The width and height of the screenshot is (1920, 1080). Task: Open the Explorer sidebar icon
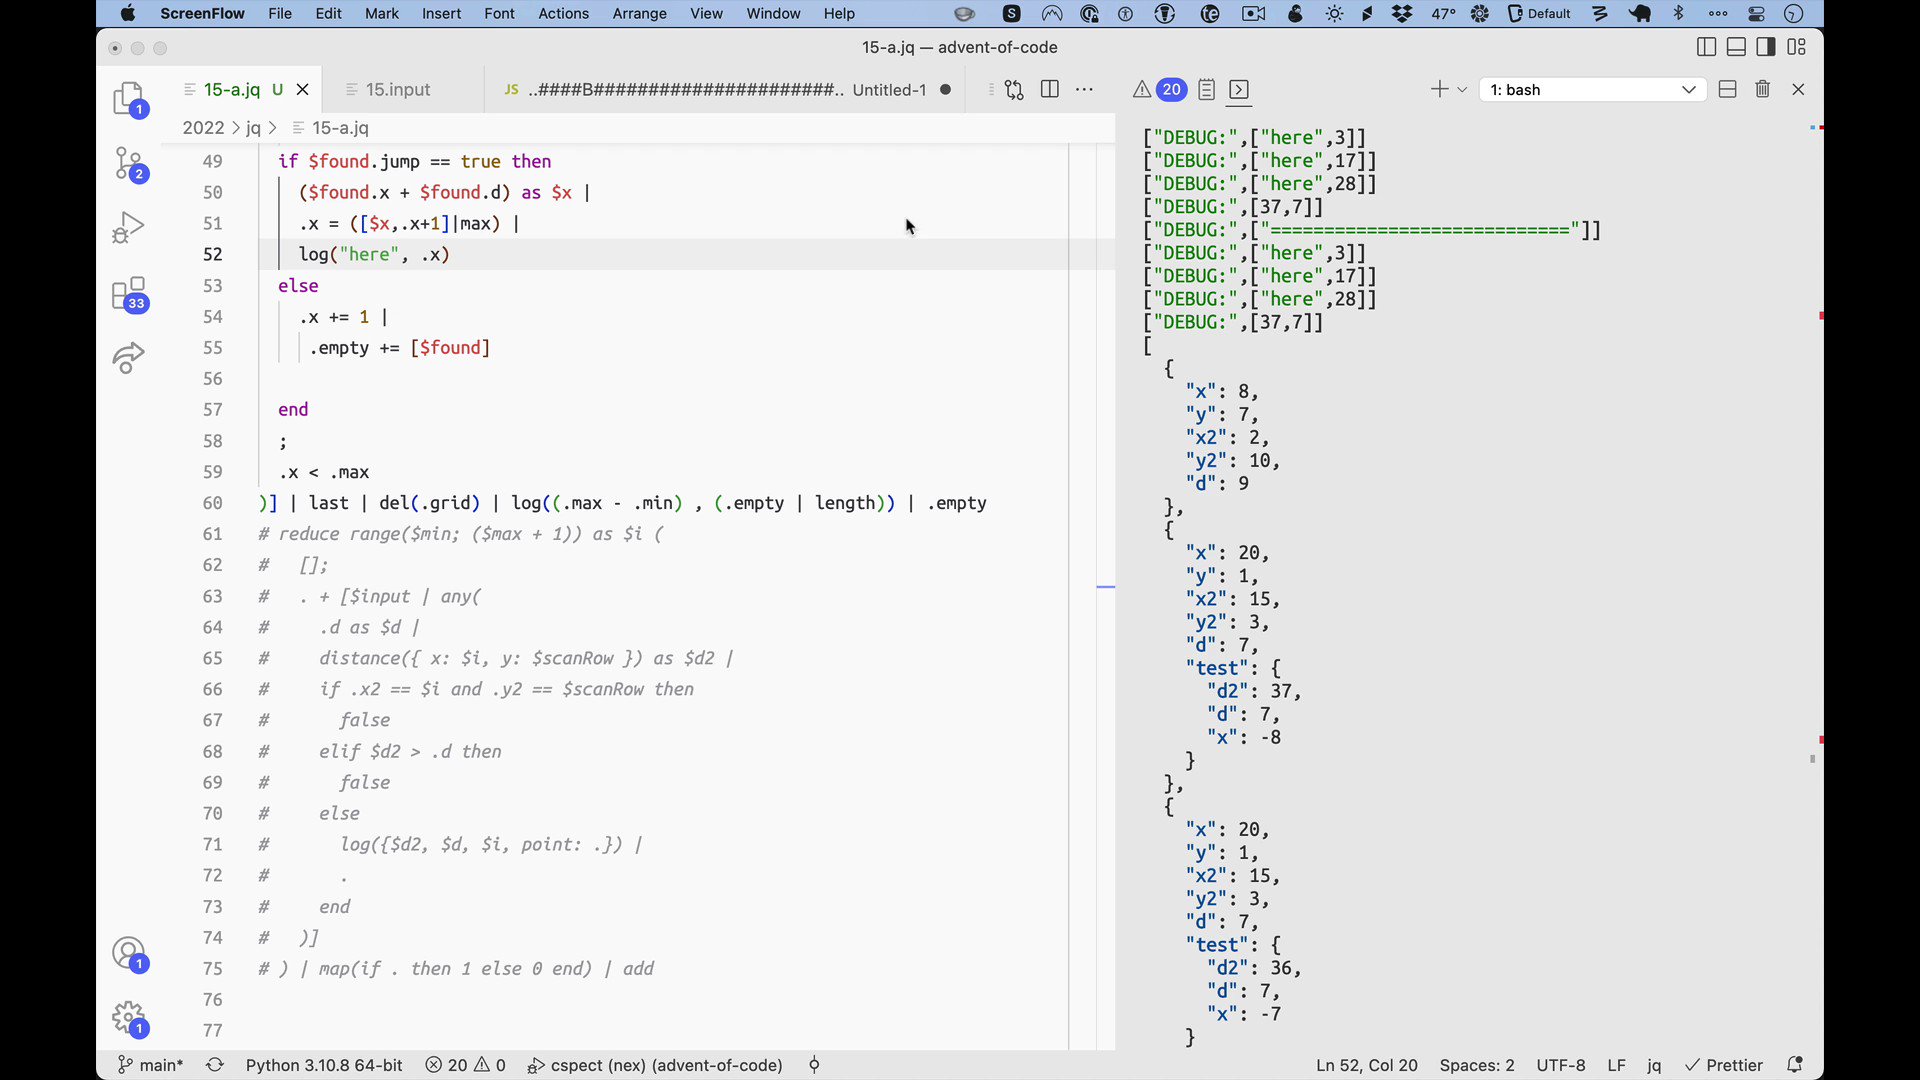tap(129, 98)
